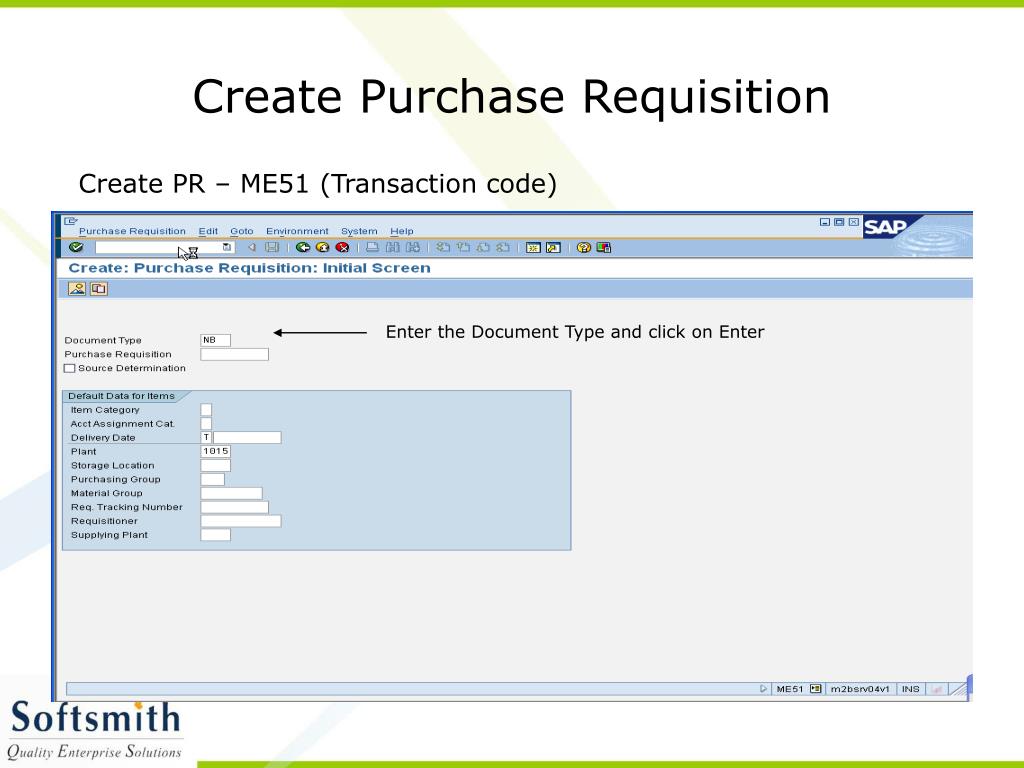This screenshot has height=768, width=1024.
Task: Click the Plant field showing 1015
Action: (216, 451)
